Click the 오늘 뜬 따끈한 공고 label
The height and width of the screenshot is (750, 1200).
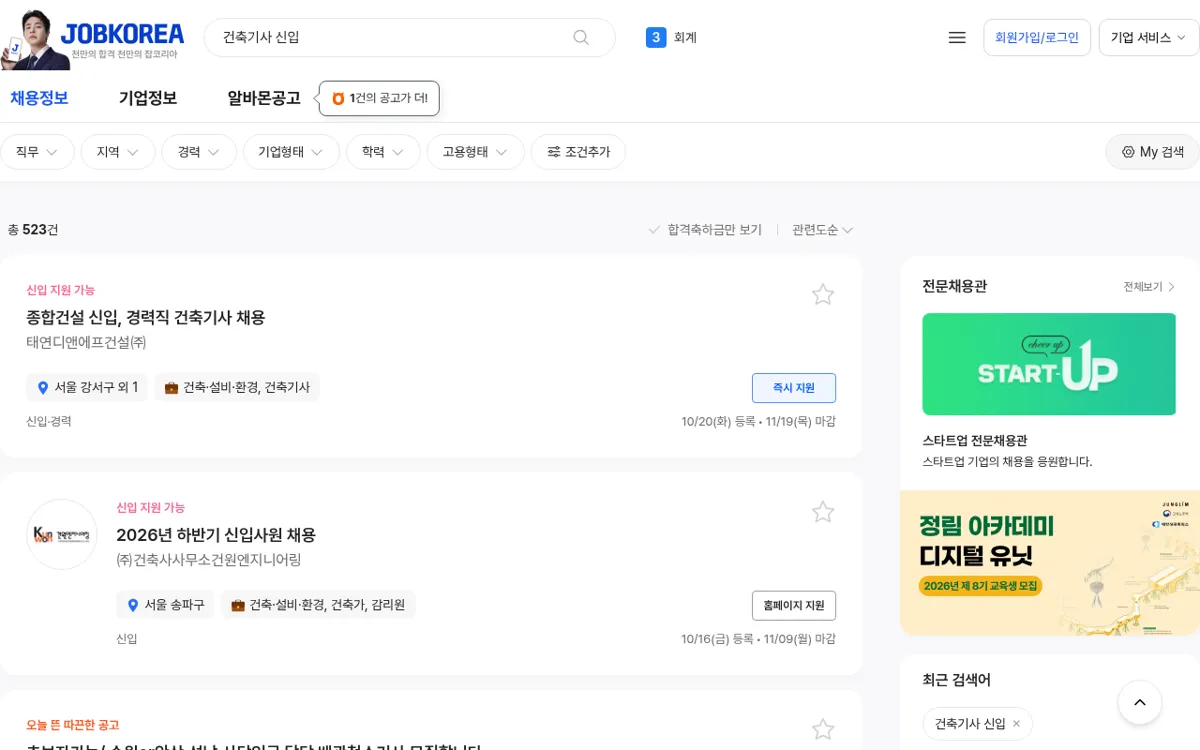tap(73, 725)
